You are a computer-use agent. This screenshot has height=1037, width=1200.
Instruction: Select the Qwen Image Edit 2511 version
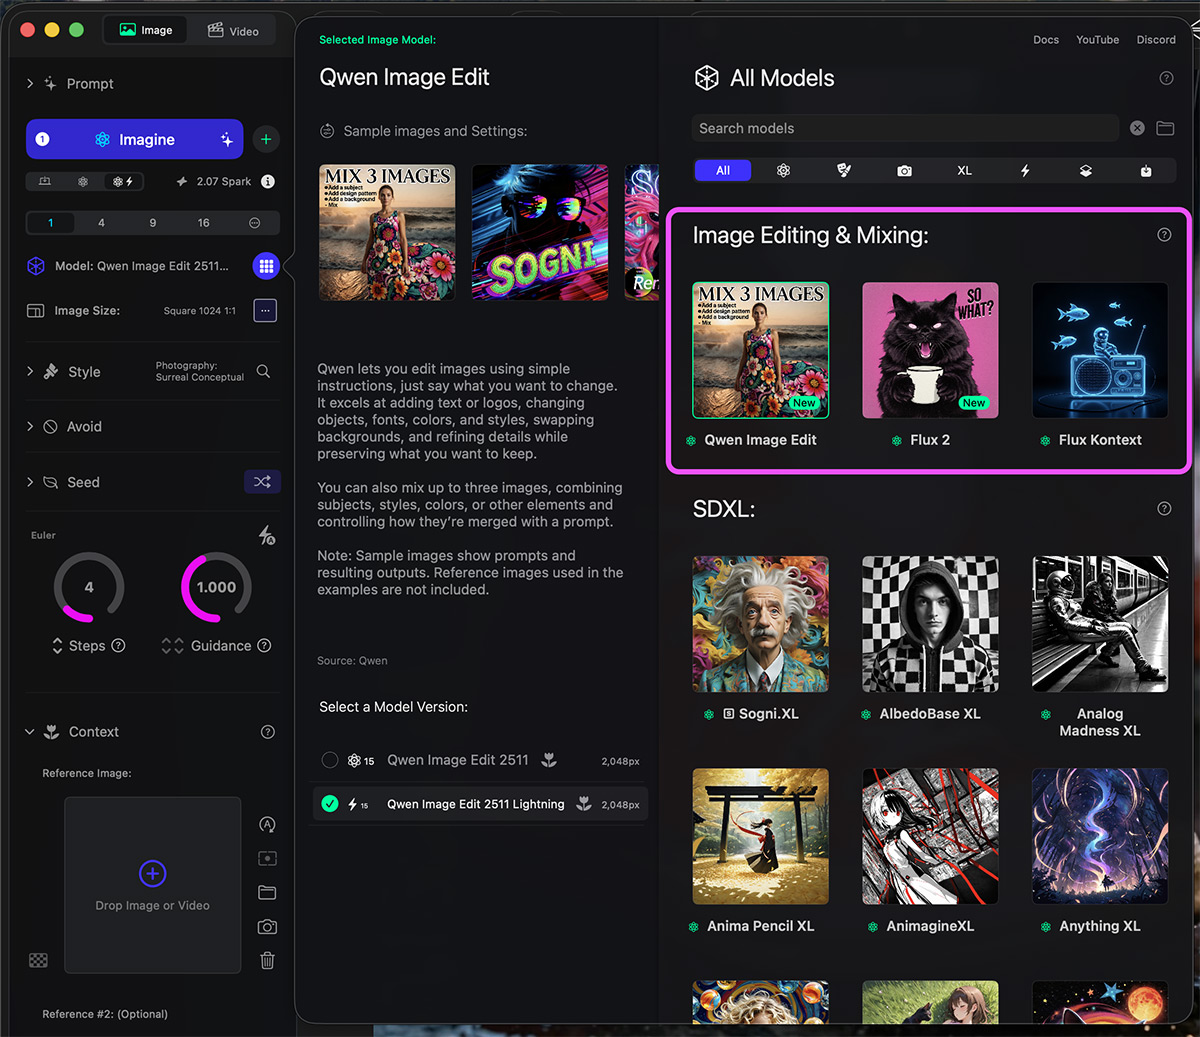pos(330,760)
